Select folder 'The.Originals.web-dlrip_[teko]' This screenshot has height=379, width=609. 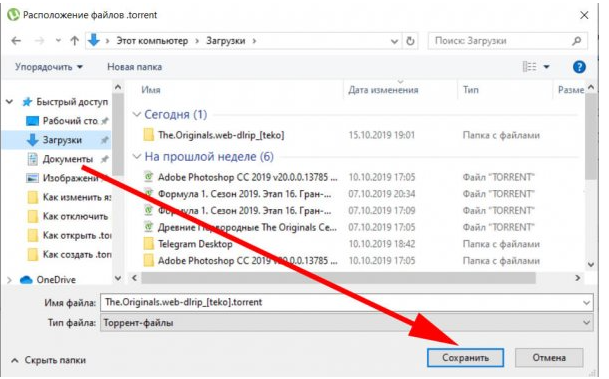point(221,135)
